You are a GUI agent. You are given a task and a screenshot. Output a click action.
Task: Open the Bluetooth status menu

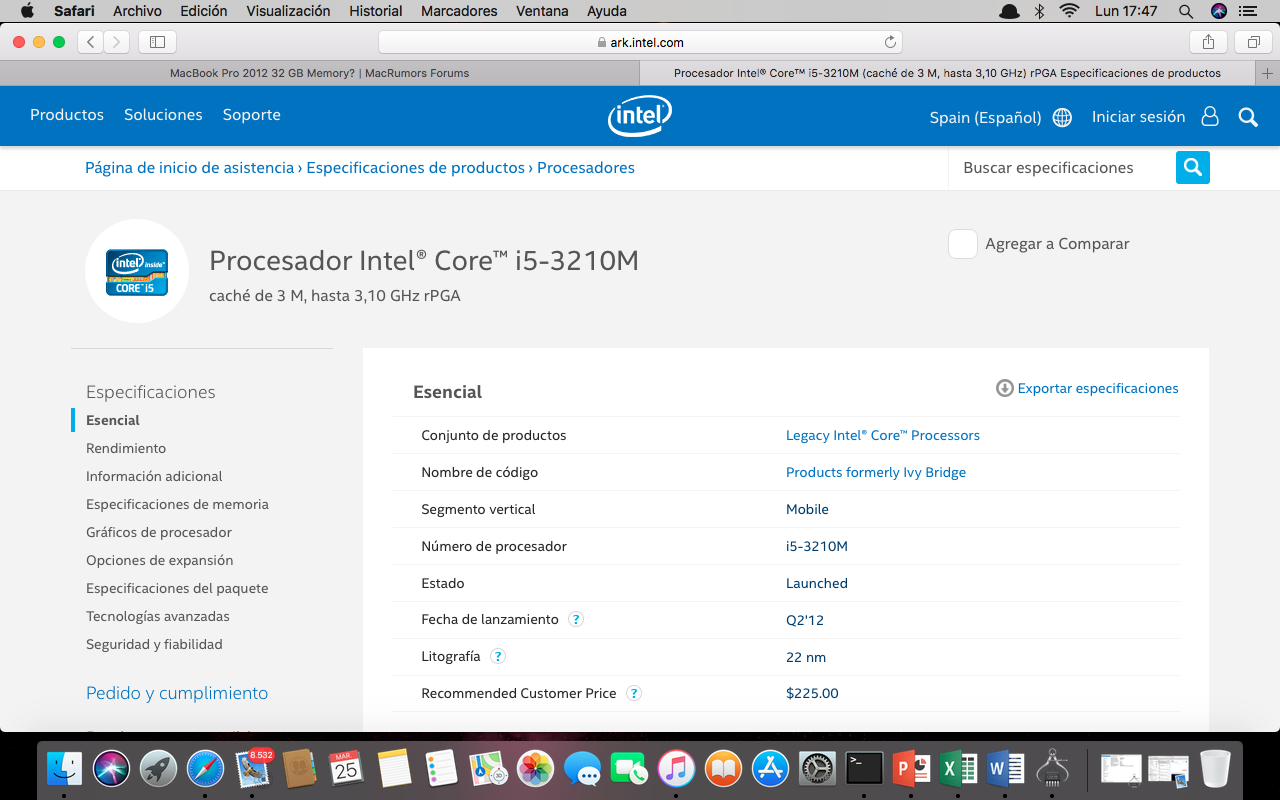[1039, 11]
